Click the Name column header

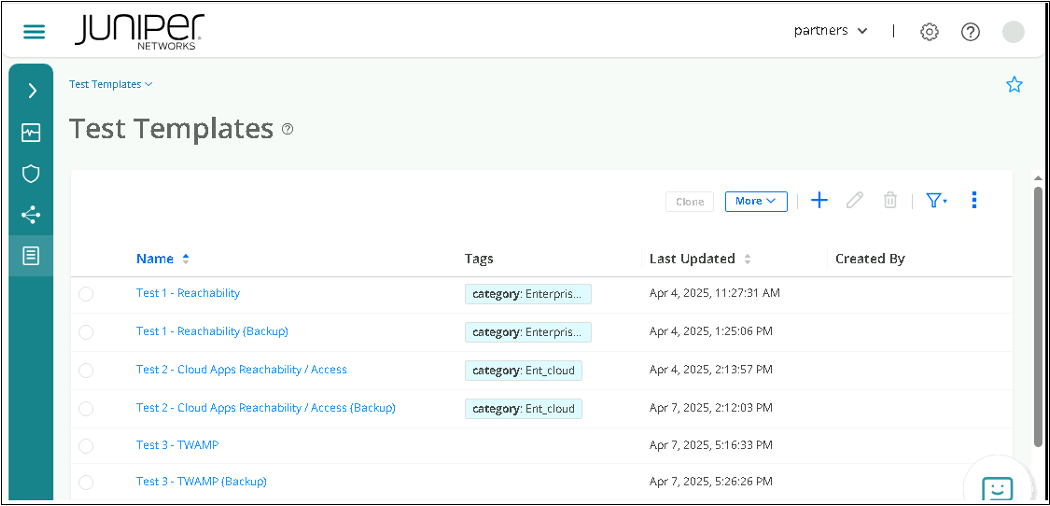[155, 259]
